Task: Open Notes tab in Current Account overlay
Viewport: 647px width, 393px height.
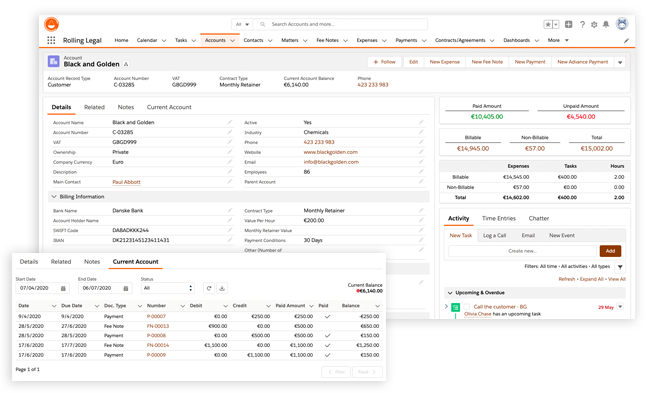Action: pos(92,262)
